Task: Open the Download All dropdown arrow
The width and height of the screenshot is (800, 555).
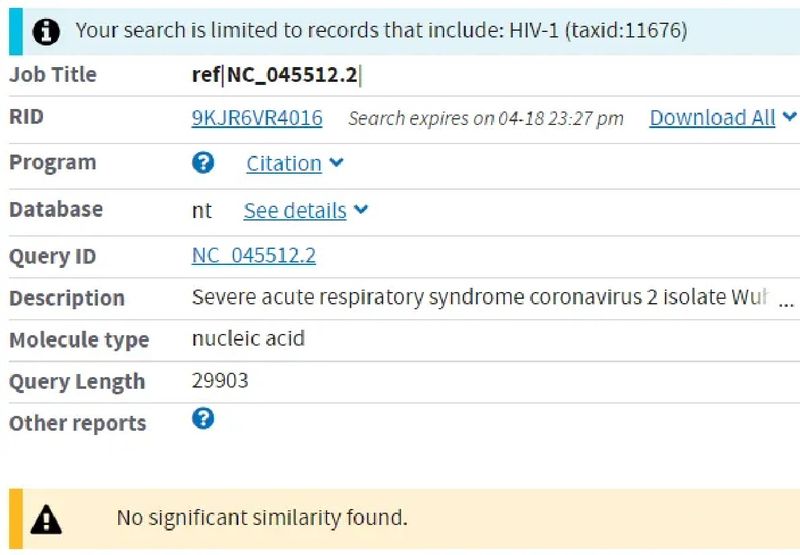Action: pos(789,116)
